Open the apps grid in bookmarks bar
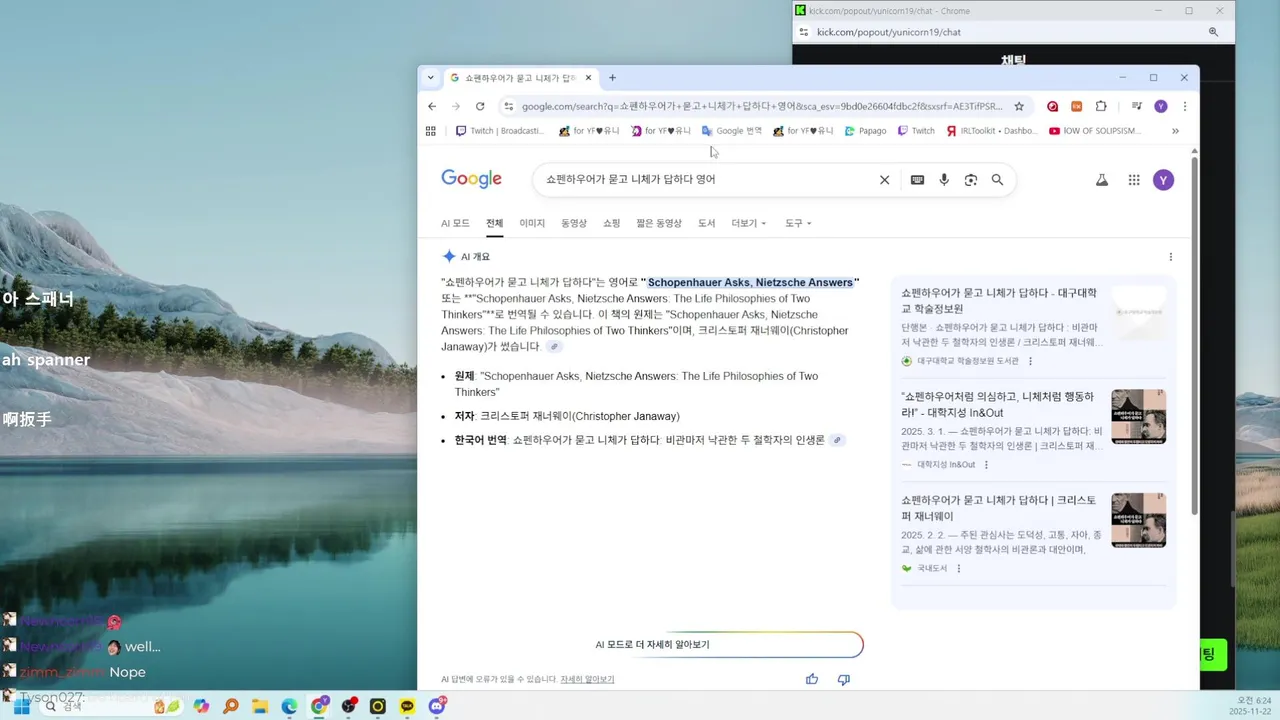This screenshot has width=1280, height=720. 431,131
